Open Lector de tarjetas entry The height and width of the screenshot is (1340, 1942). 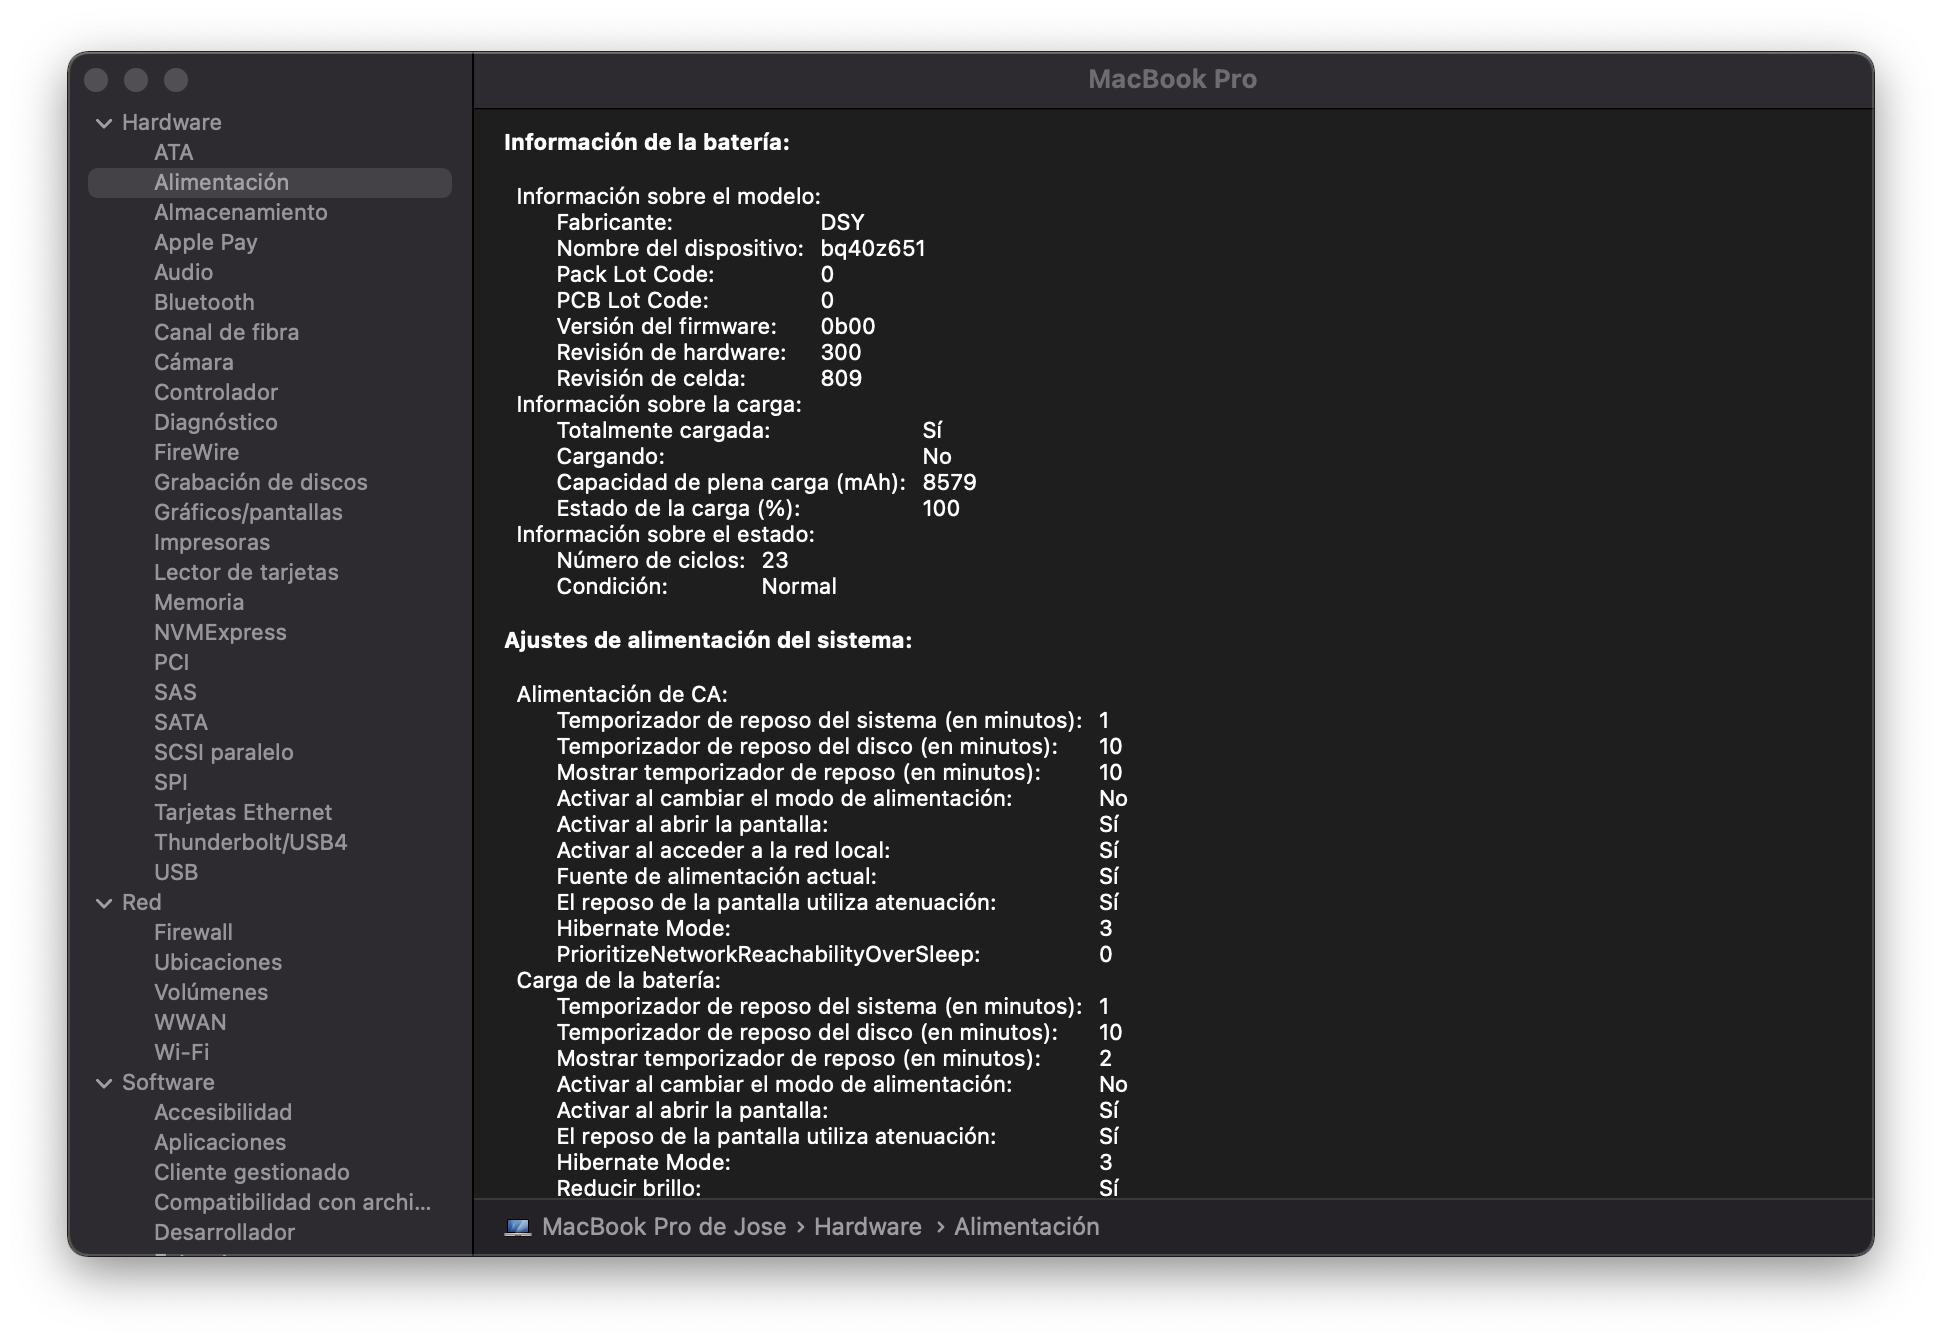[x=246, y=572]
